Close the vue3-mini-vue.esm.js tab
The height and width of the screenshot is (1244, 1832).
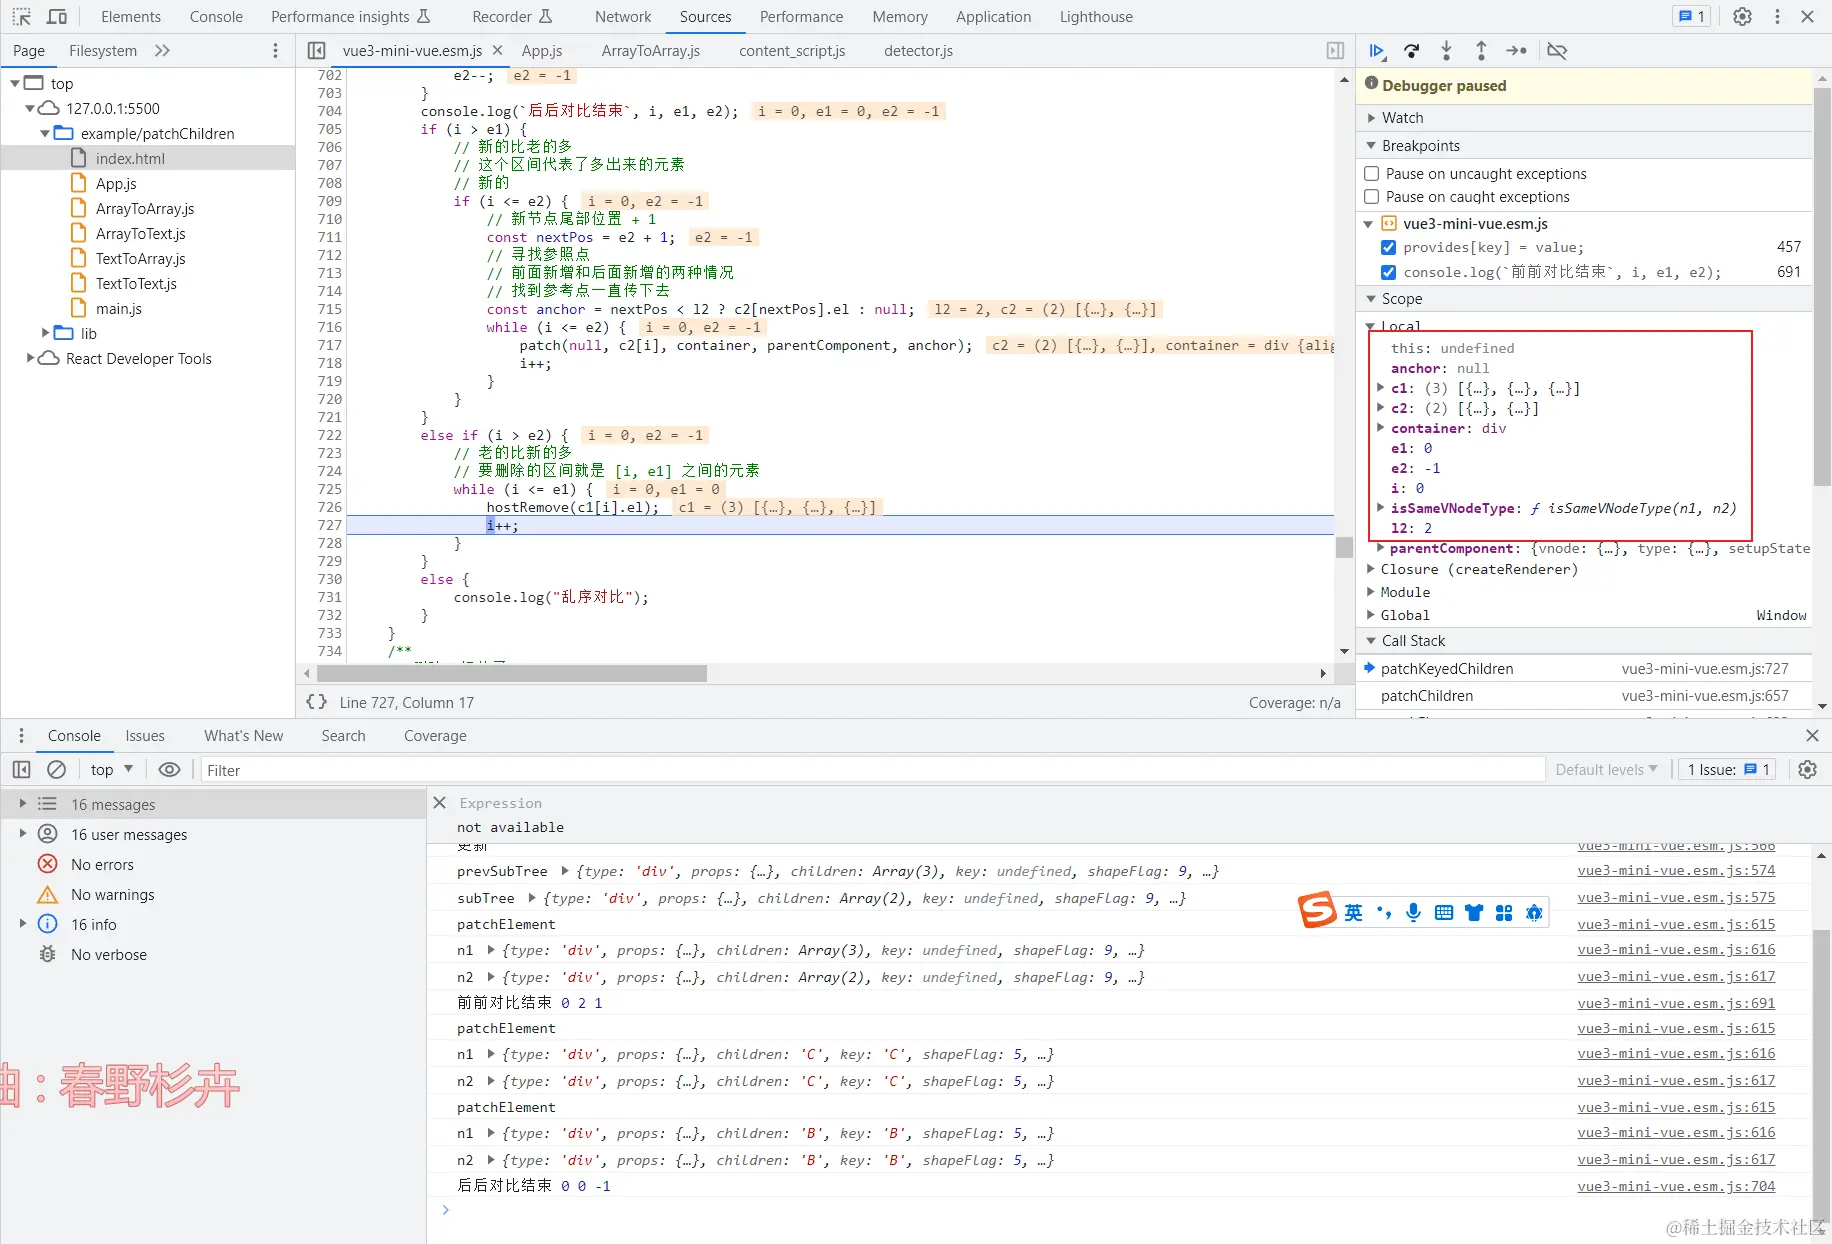click(497, 50)
